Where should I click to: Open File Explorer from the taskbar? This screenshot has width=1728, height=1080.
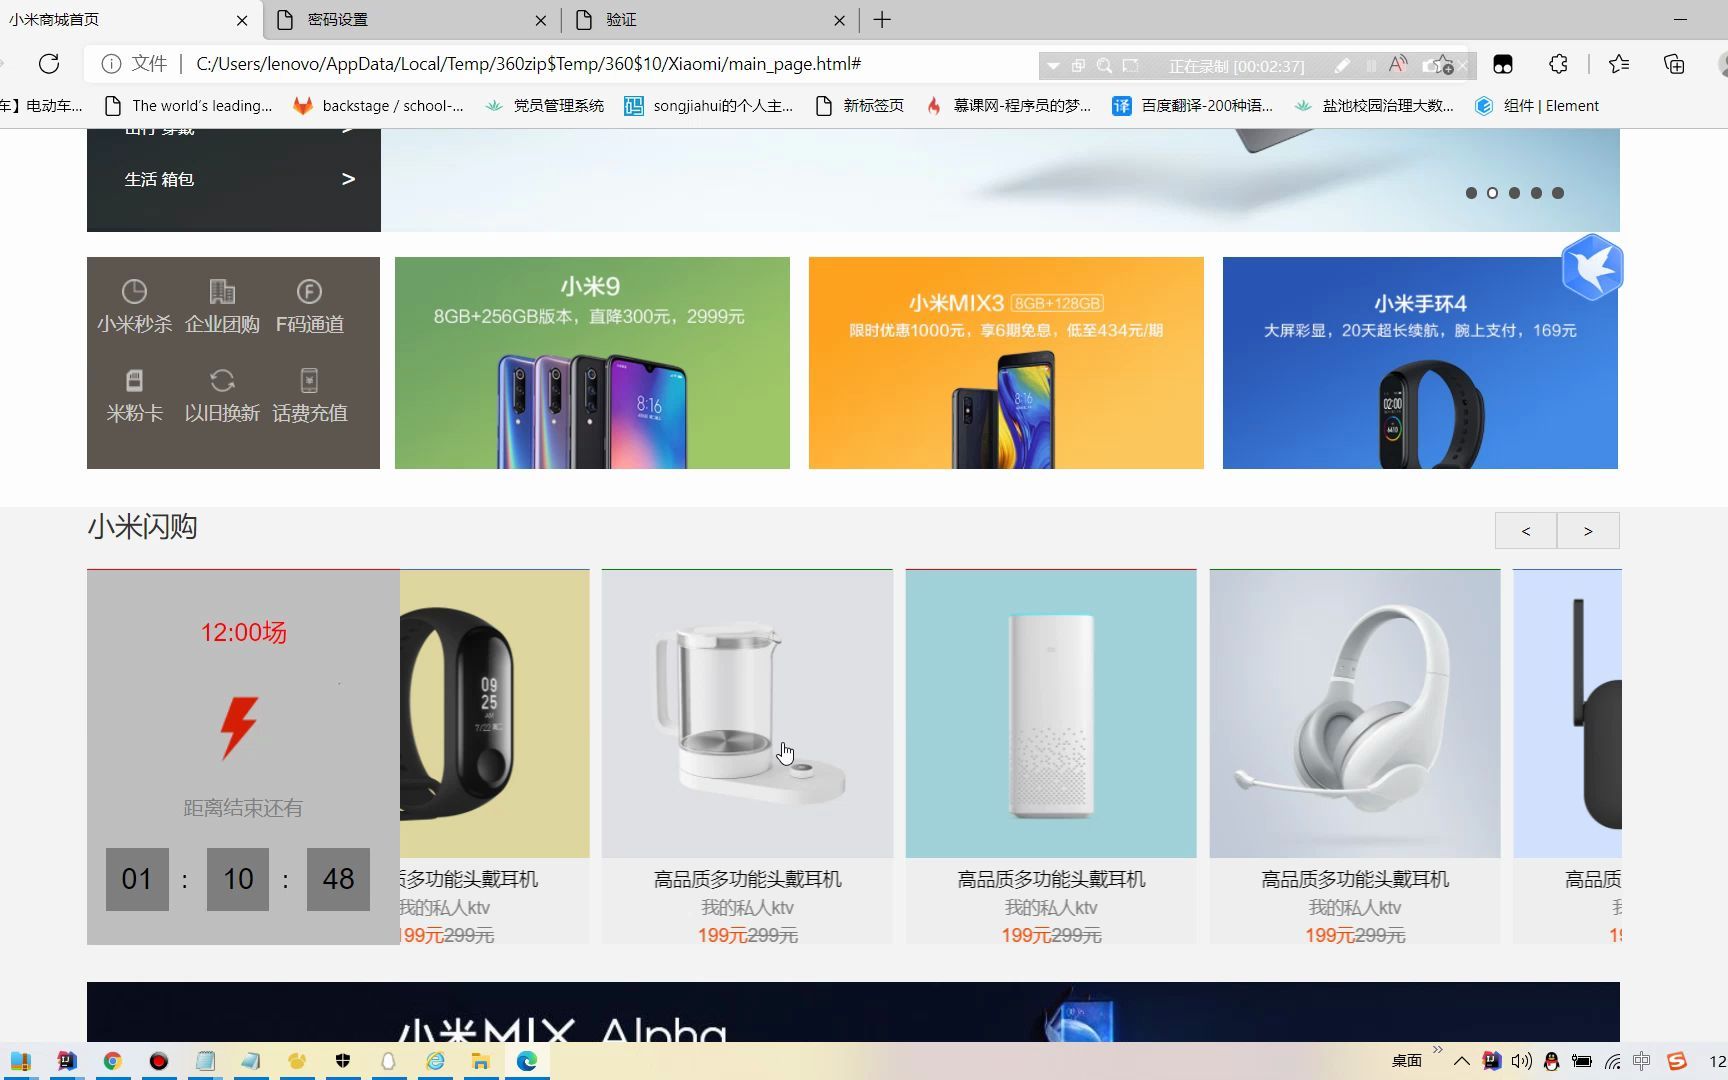click(481, 1061)
